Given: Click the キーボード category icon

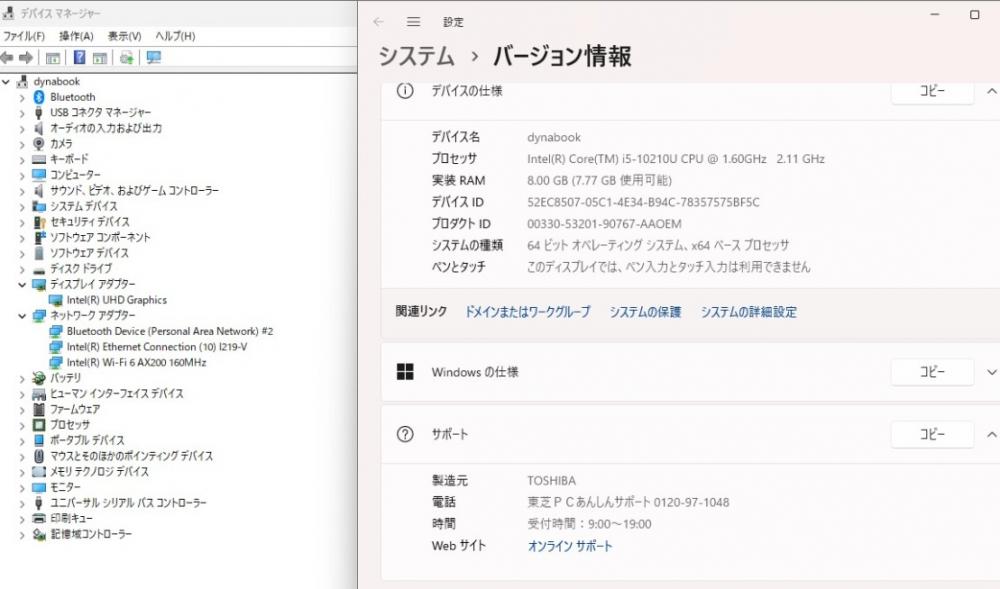Looking at the screenshot, I should click(39, 159).
